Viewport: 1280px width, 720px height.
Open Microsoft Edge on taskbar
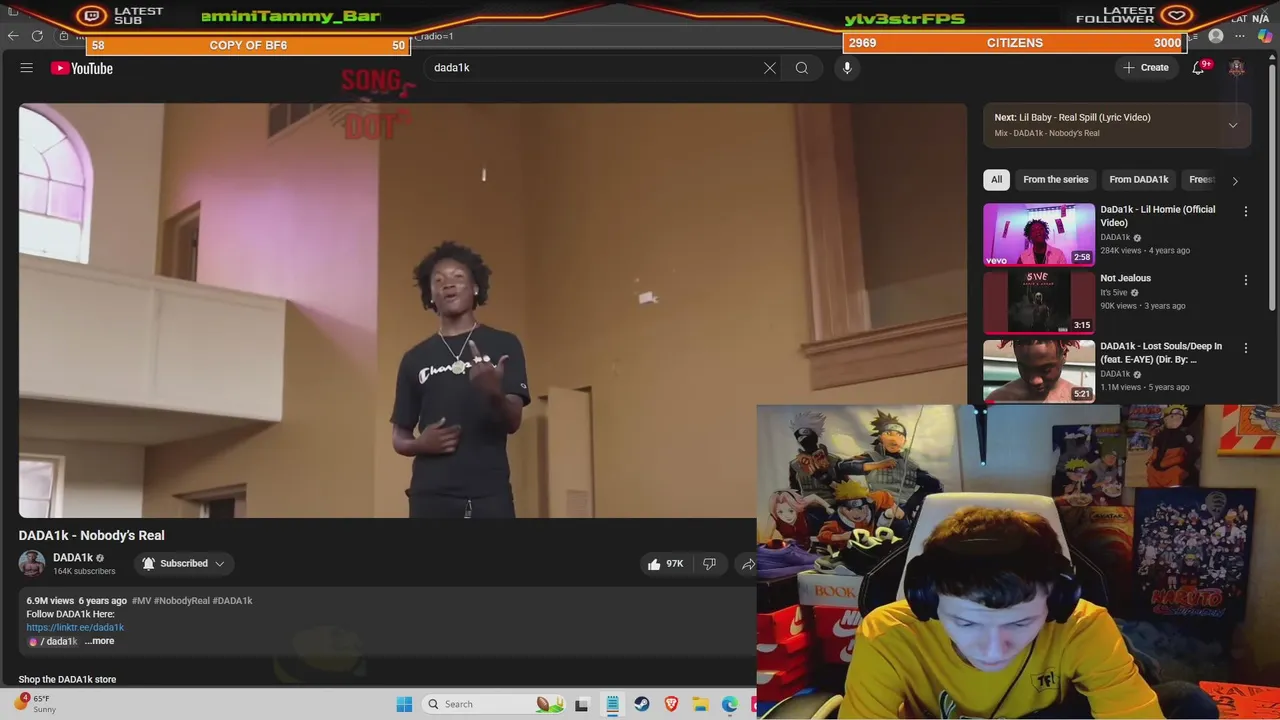pyautogui.click(x=730, y=704)
